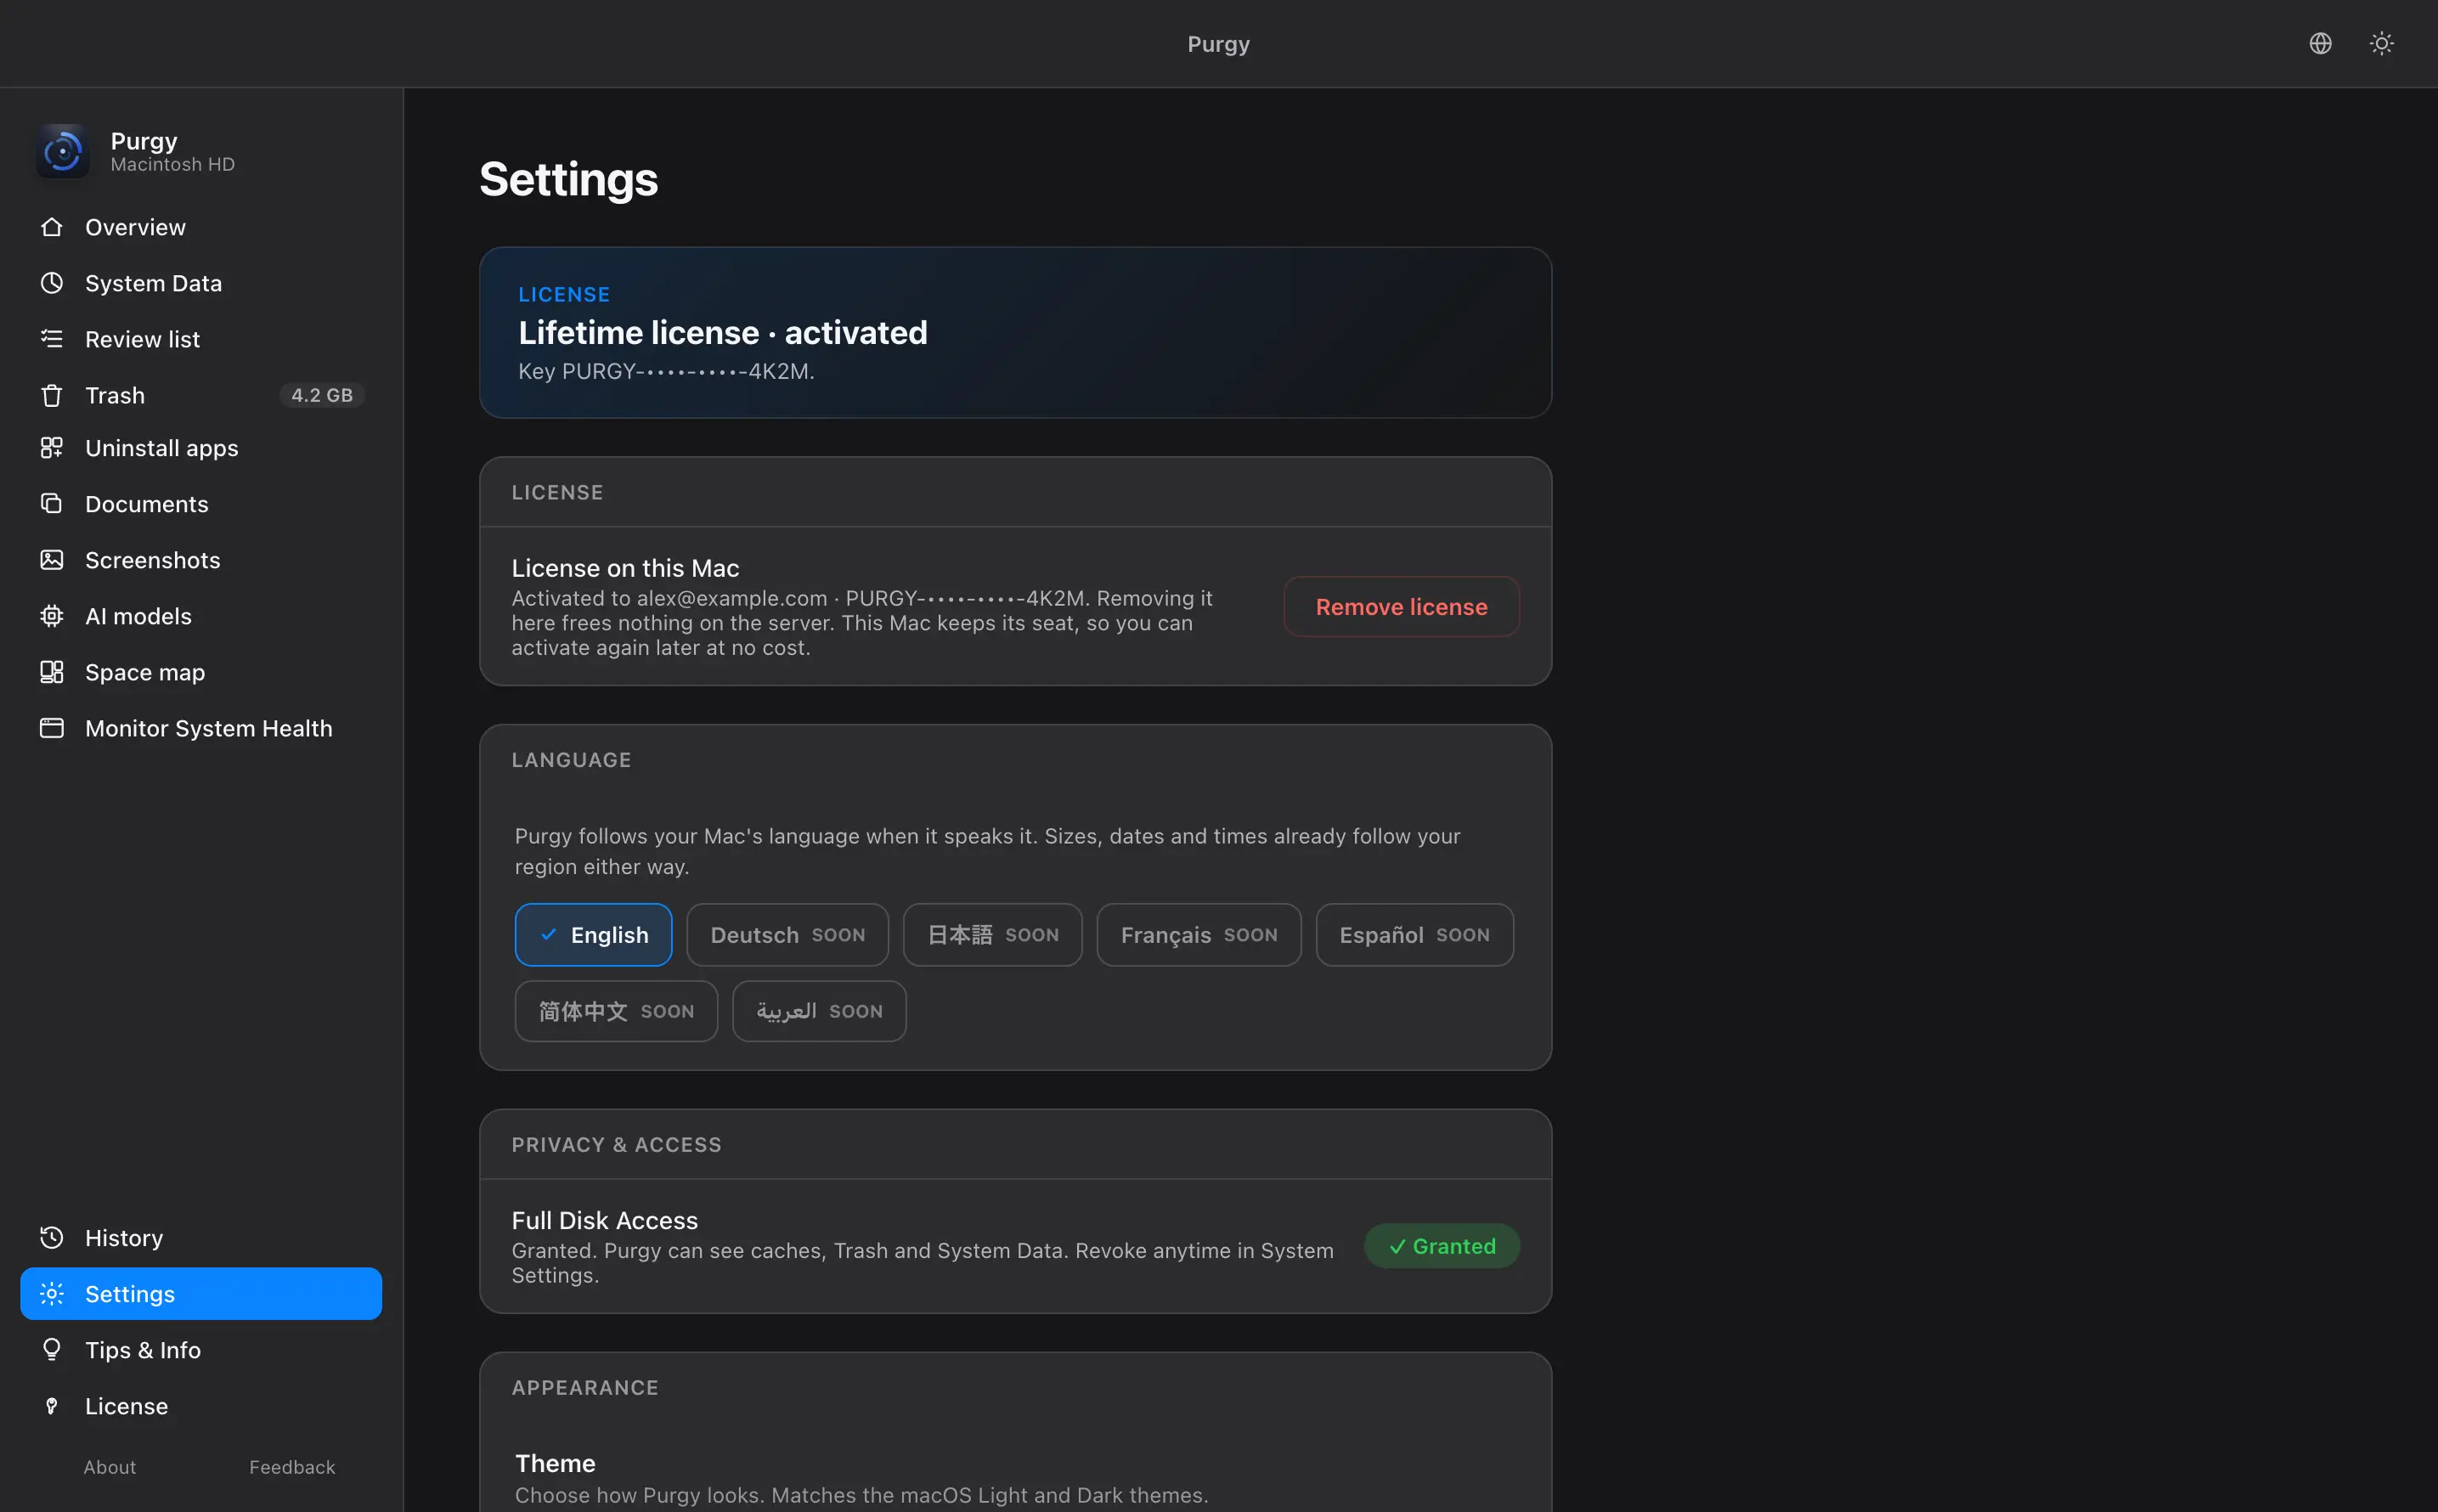The height and width of the screenshot is (1512, 2438).
Task: Click the Purgy app logo in sidebar
Action: pyautogui.click(x=63, y=151)
